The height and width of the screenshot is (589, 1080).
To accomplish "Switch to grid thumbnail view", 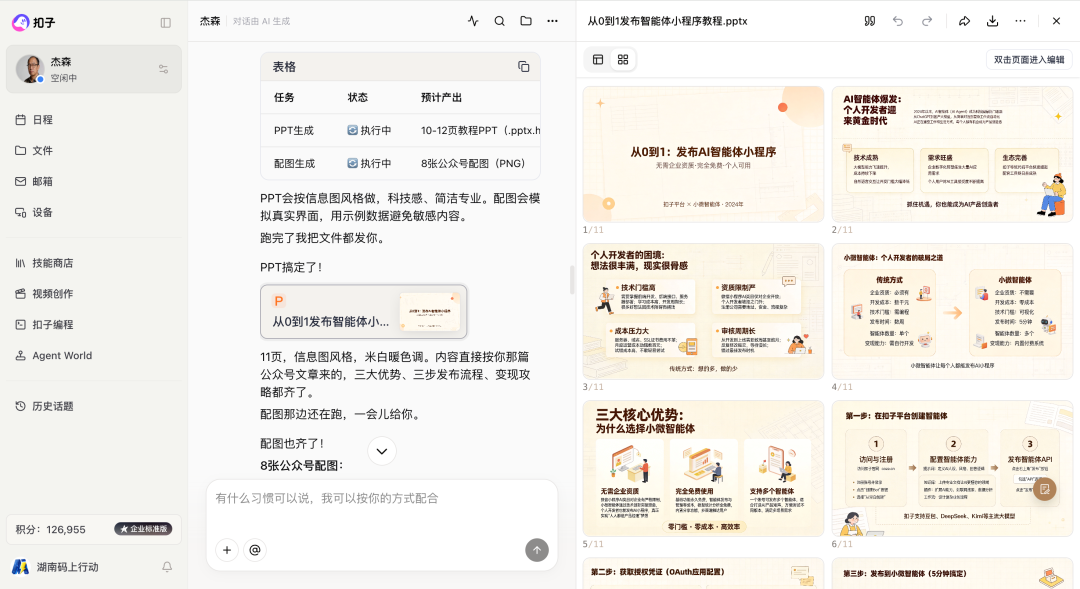I will point(623,59).
